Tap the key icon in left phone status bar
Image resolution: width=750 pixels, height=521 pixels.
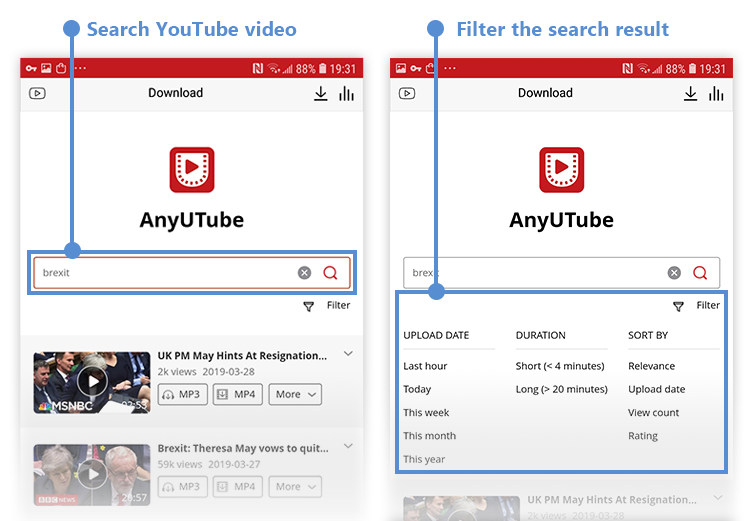[31, 68]
